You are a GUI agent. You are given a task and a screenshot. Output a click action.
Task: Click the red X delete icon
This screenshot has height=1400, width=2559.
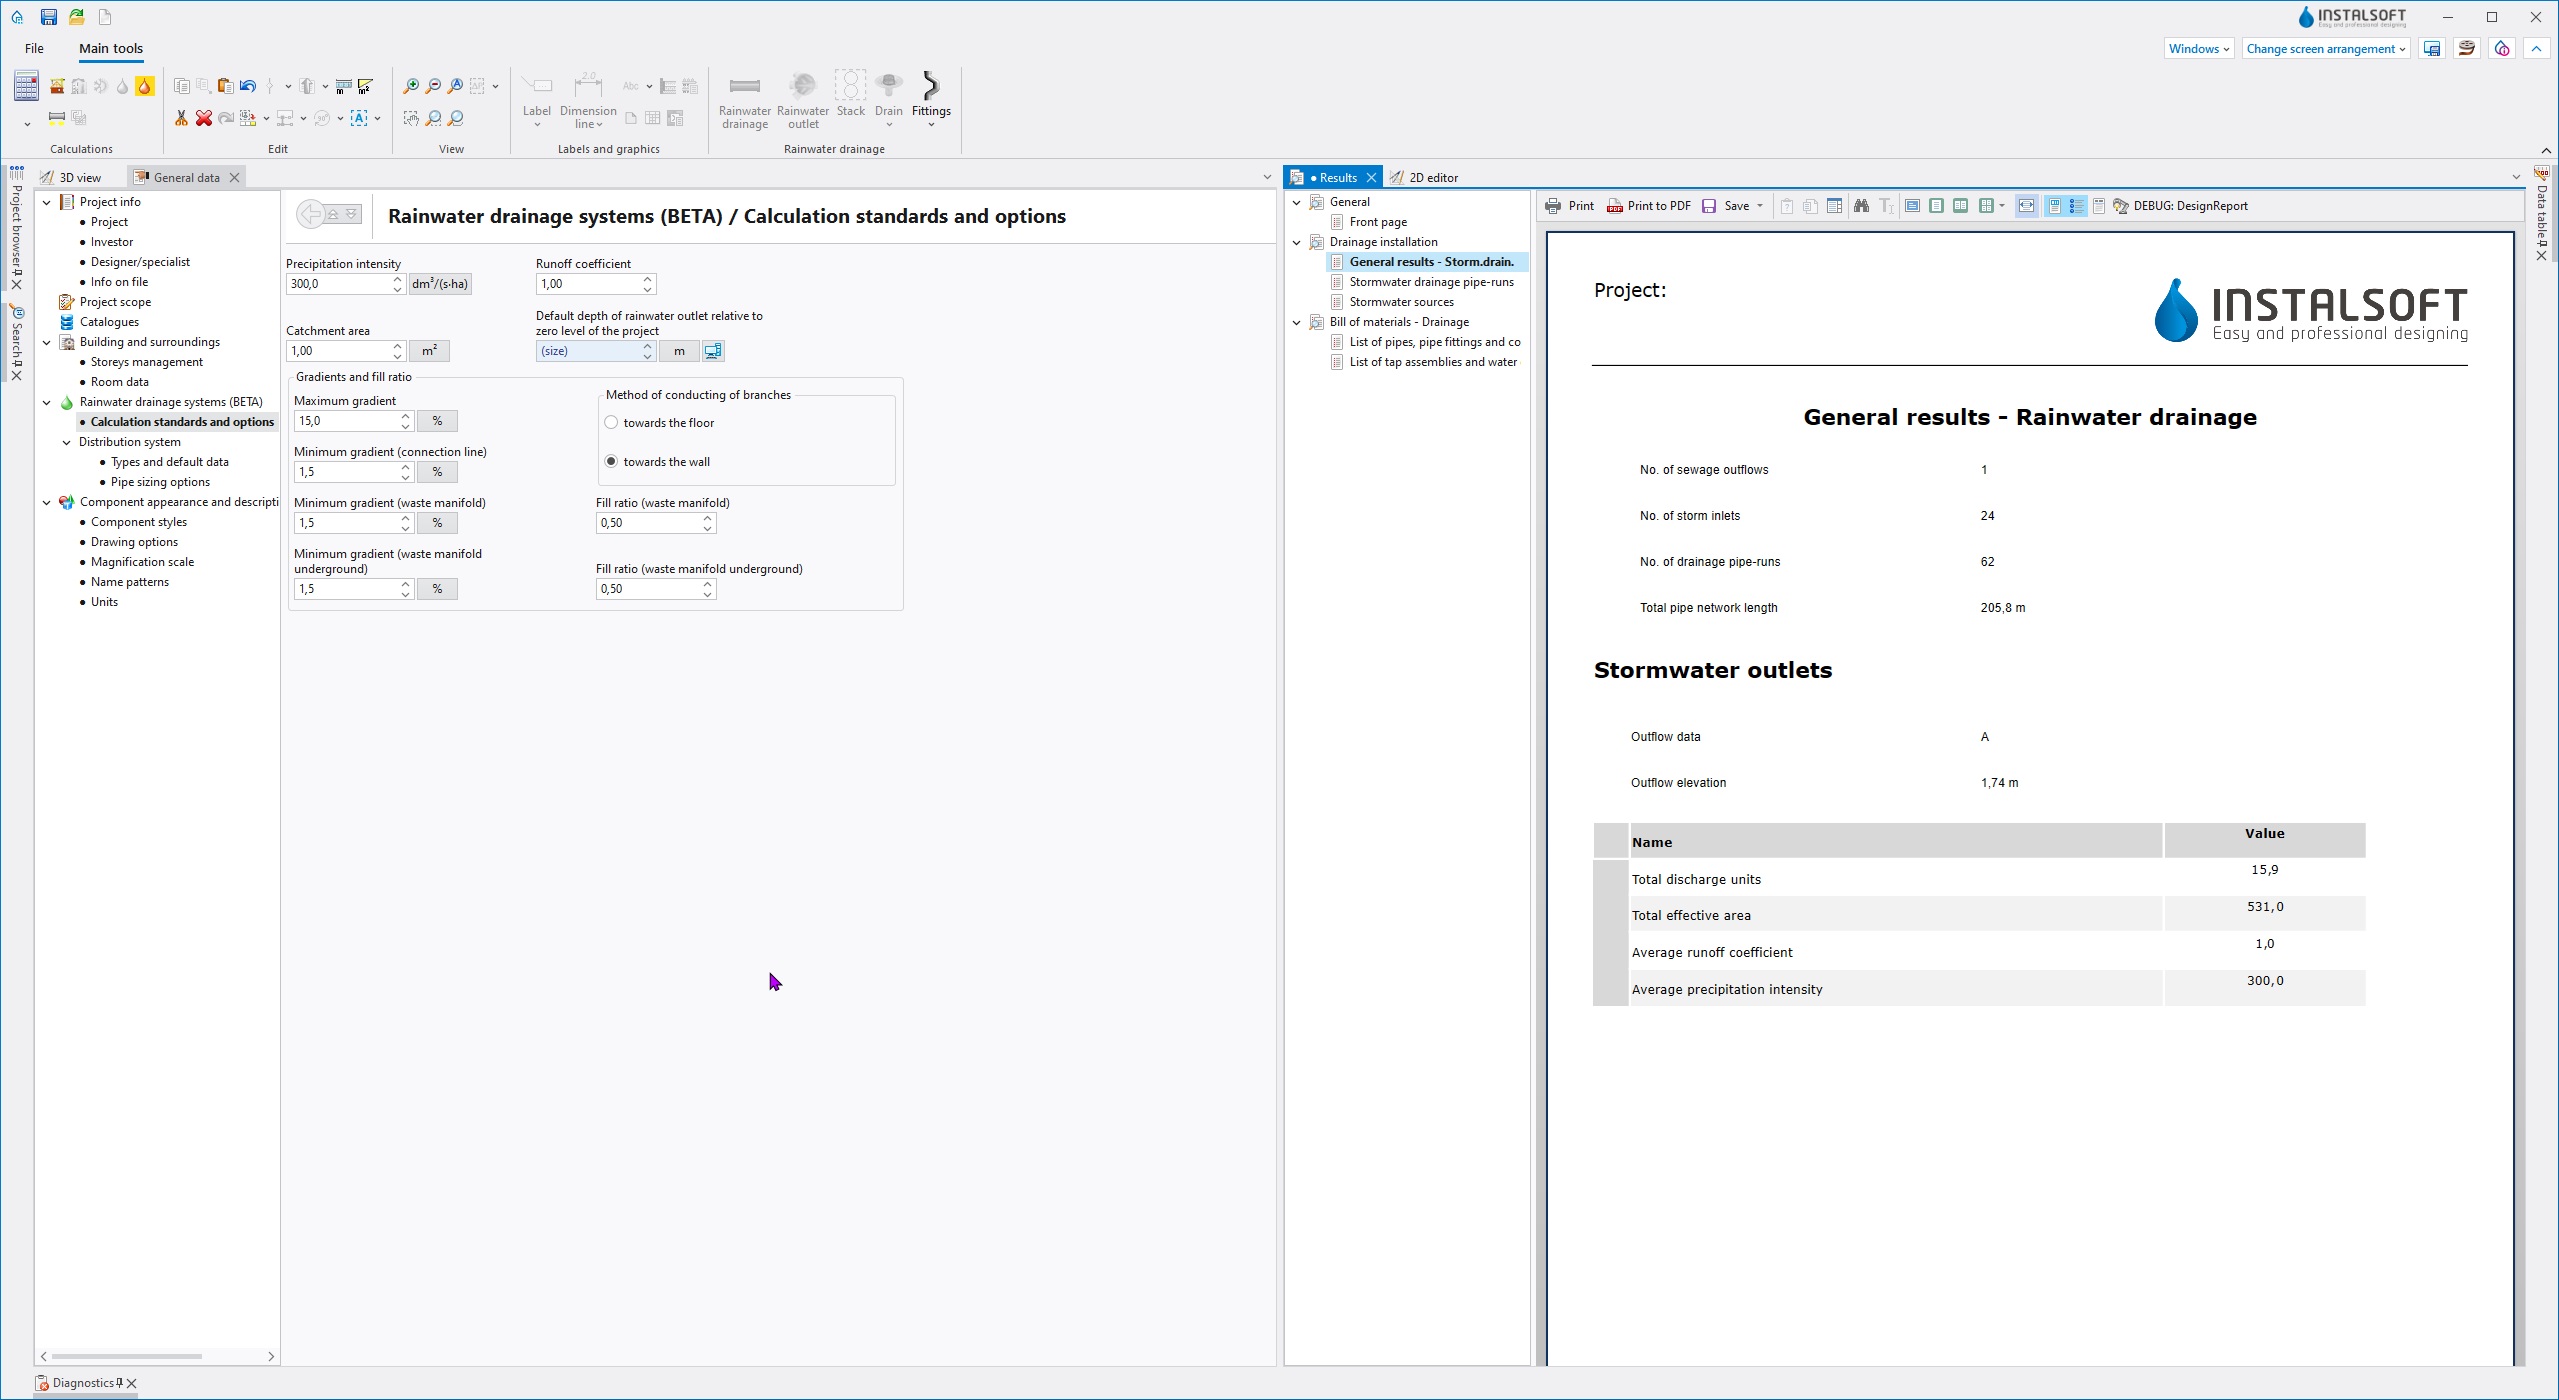pyautogui.click(x=203, y=118)
